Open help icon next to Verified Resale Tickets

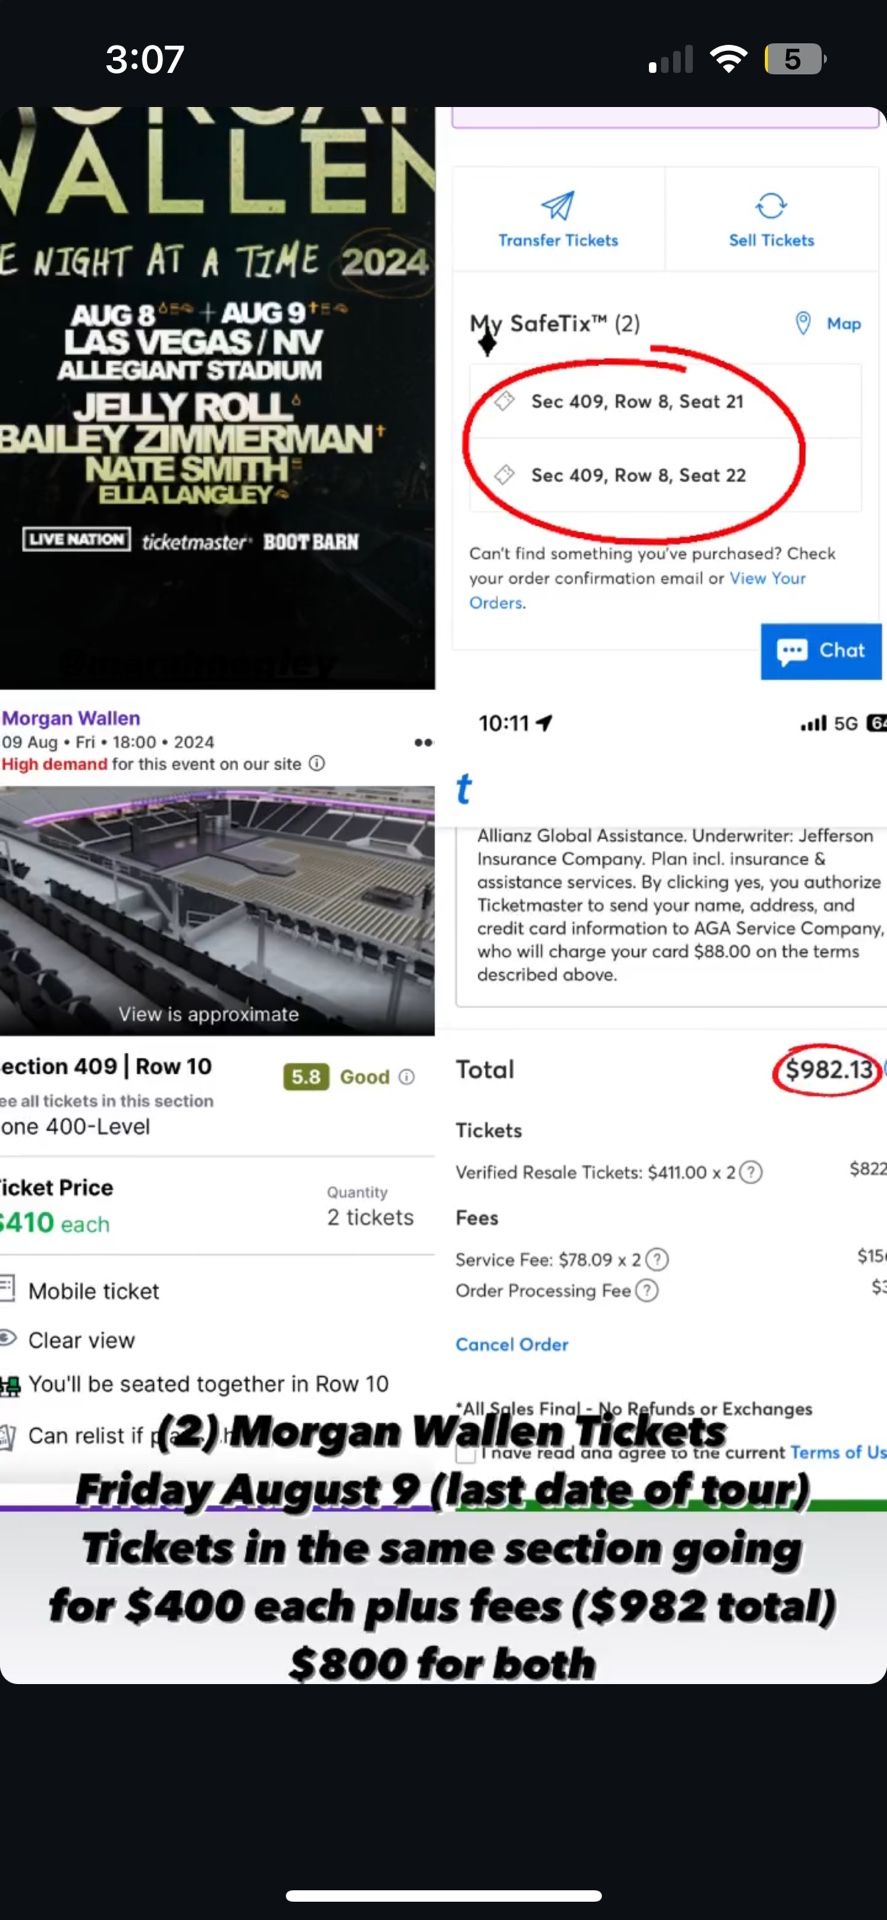click(x=751, y=1172)
